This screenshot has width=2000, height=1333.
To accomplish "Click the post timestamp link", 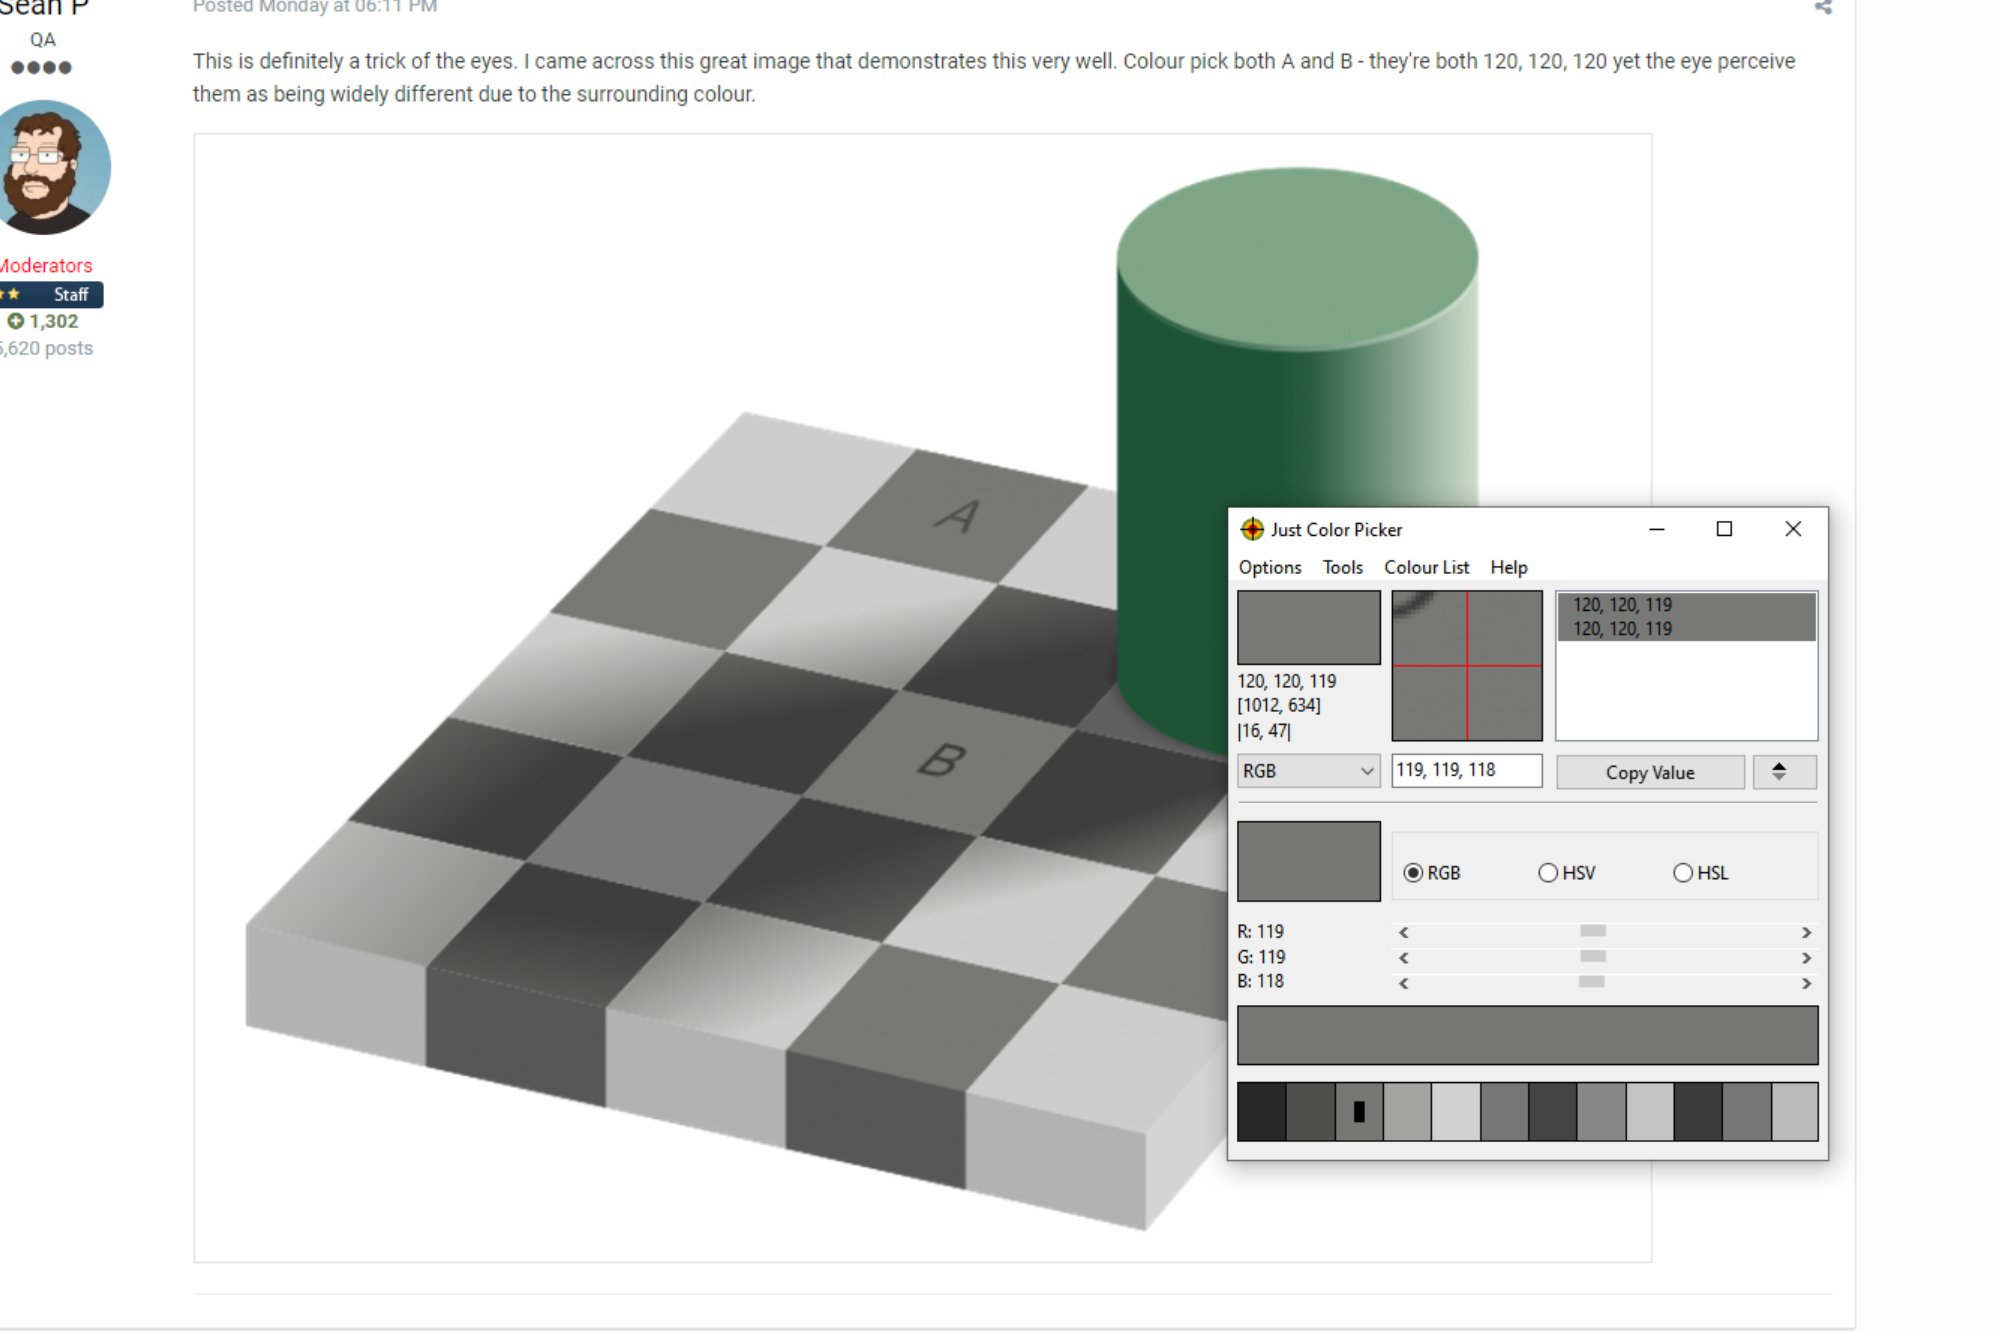I will coord(315,7).
